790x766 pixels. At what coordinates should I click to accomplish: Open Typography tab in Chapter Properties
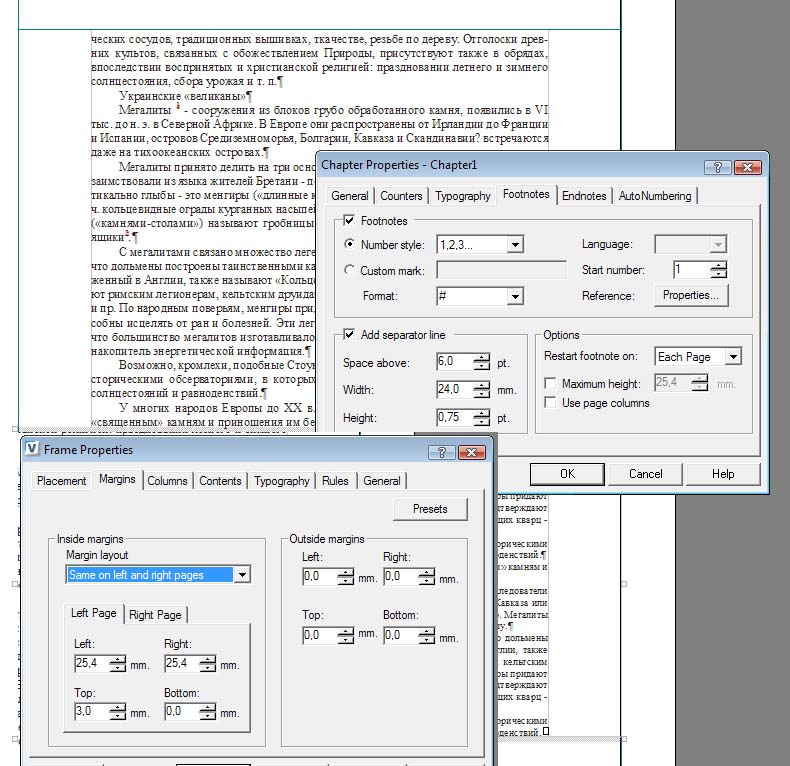(x=463, y=196)
